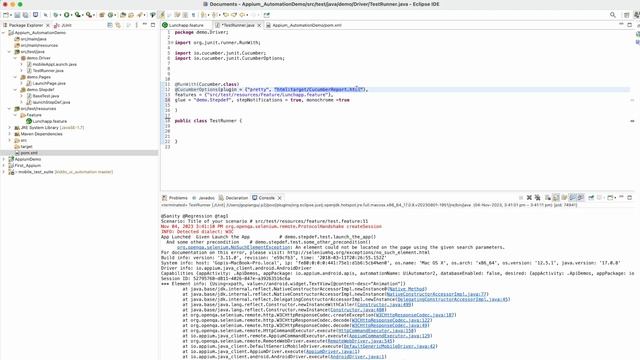Collapse the Appium_AutomationDemo project

tap(4, 33)
